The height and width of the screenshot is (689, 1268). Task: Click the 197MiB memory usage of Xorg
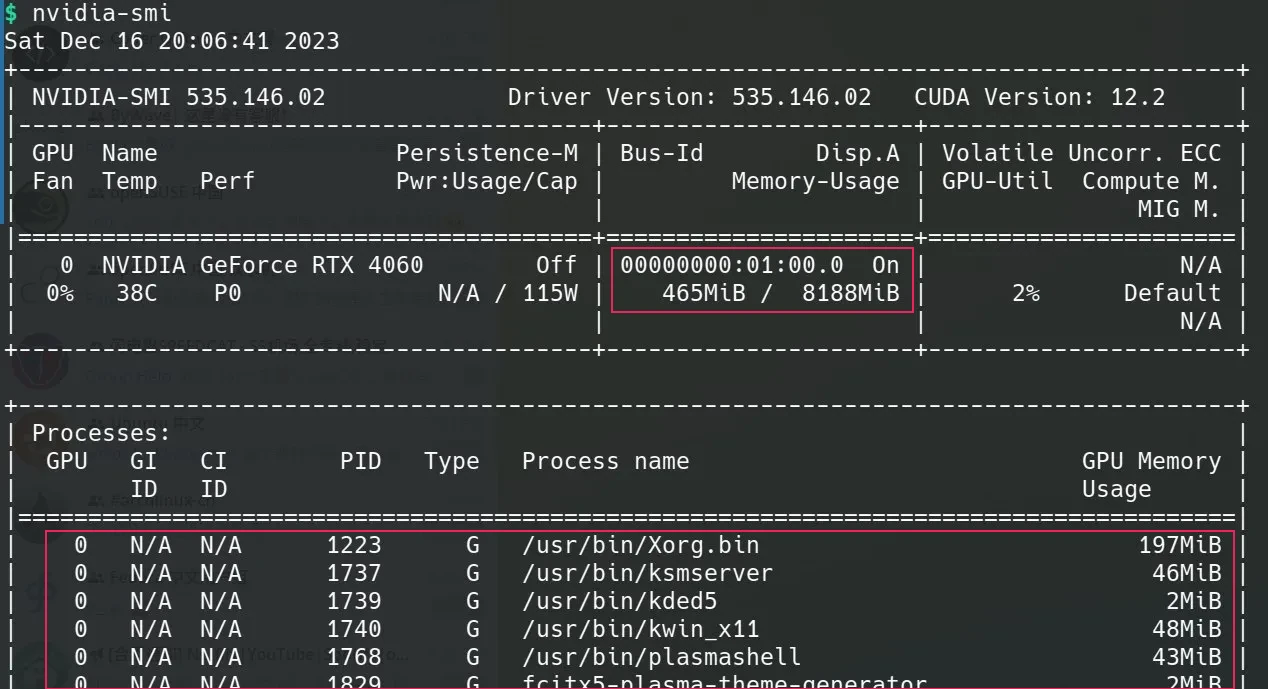(1179, 545)
